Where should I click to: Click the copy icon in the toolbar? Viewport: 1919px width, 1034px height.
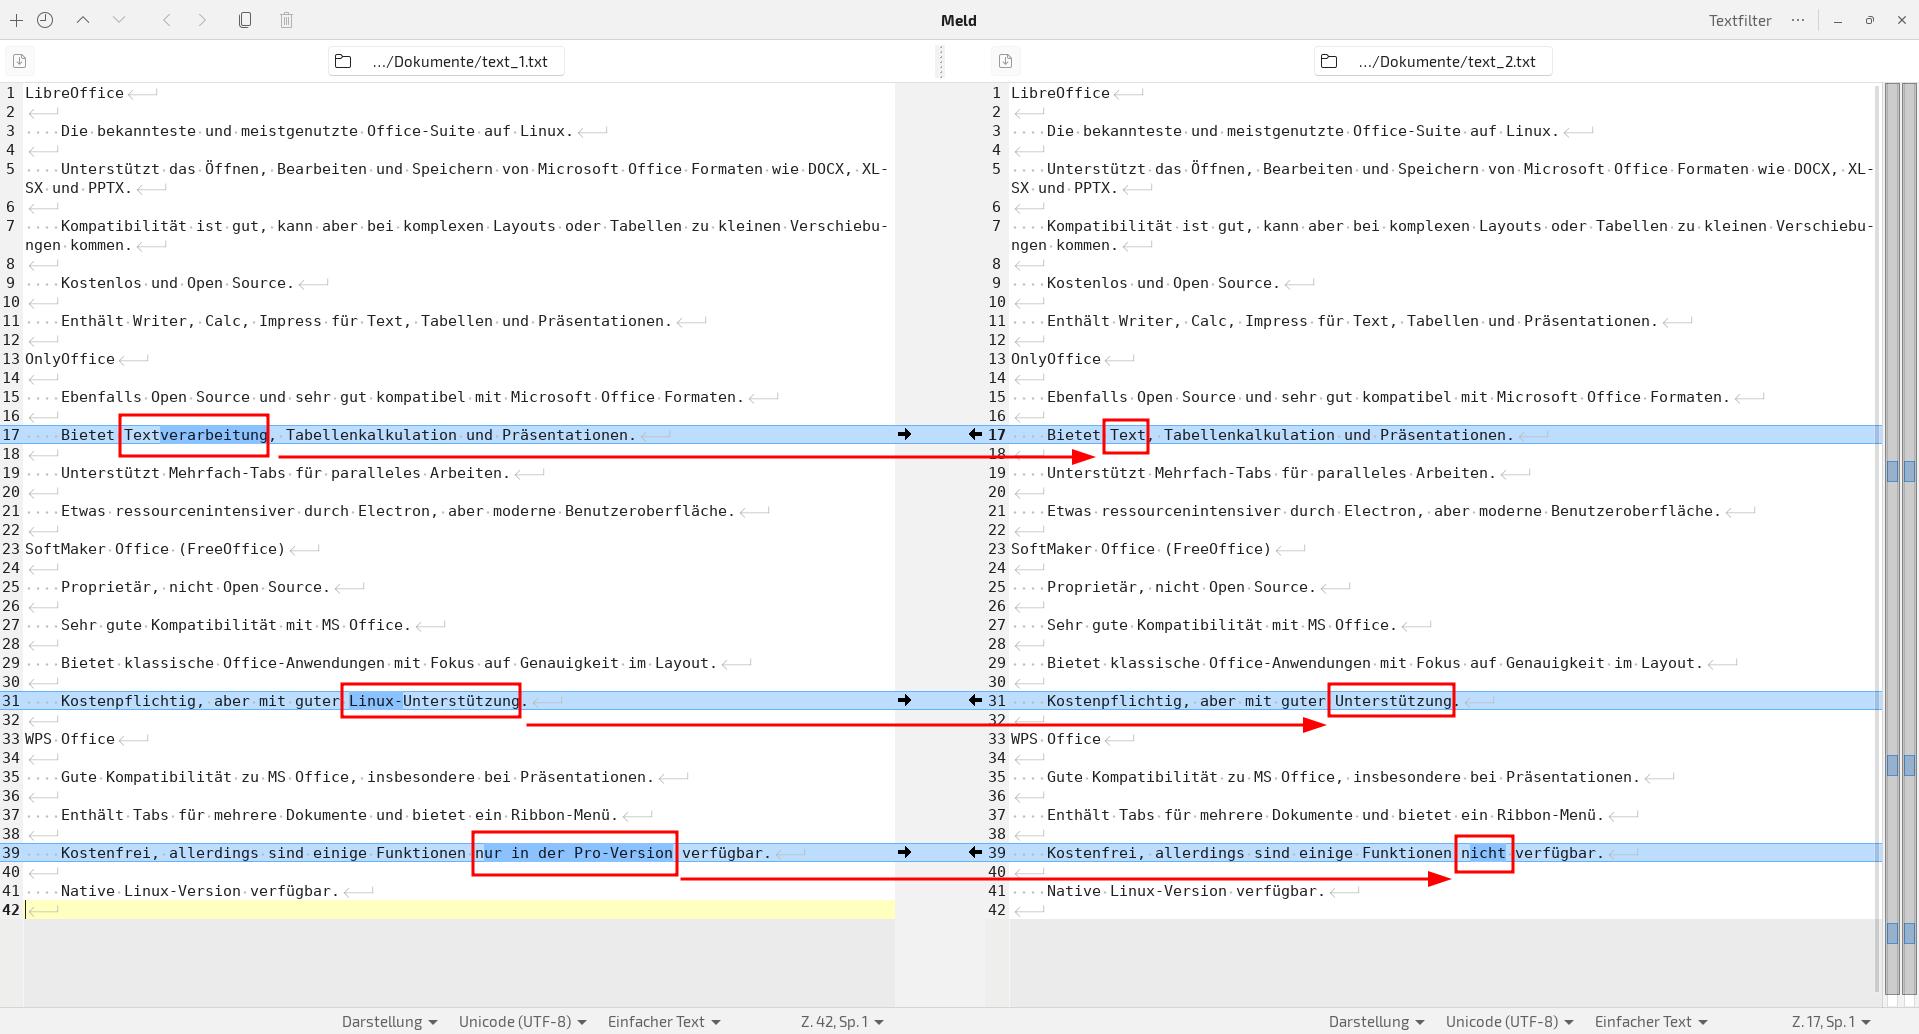[x=245, y=20]
